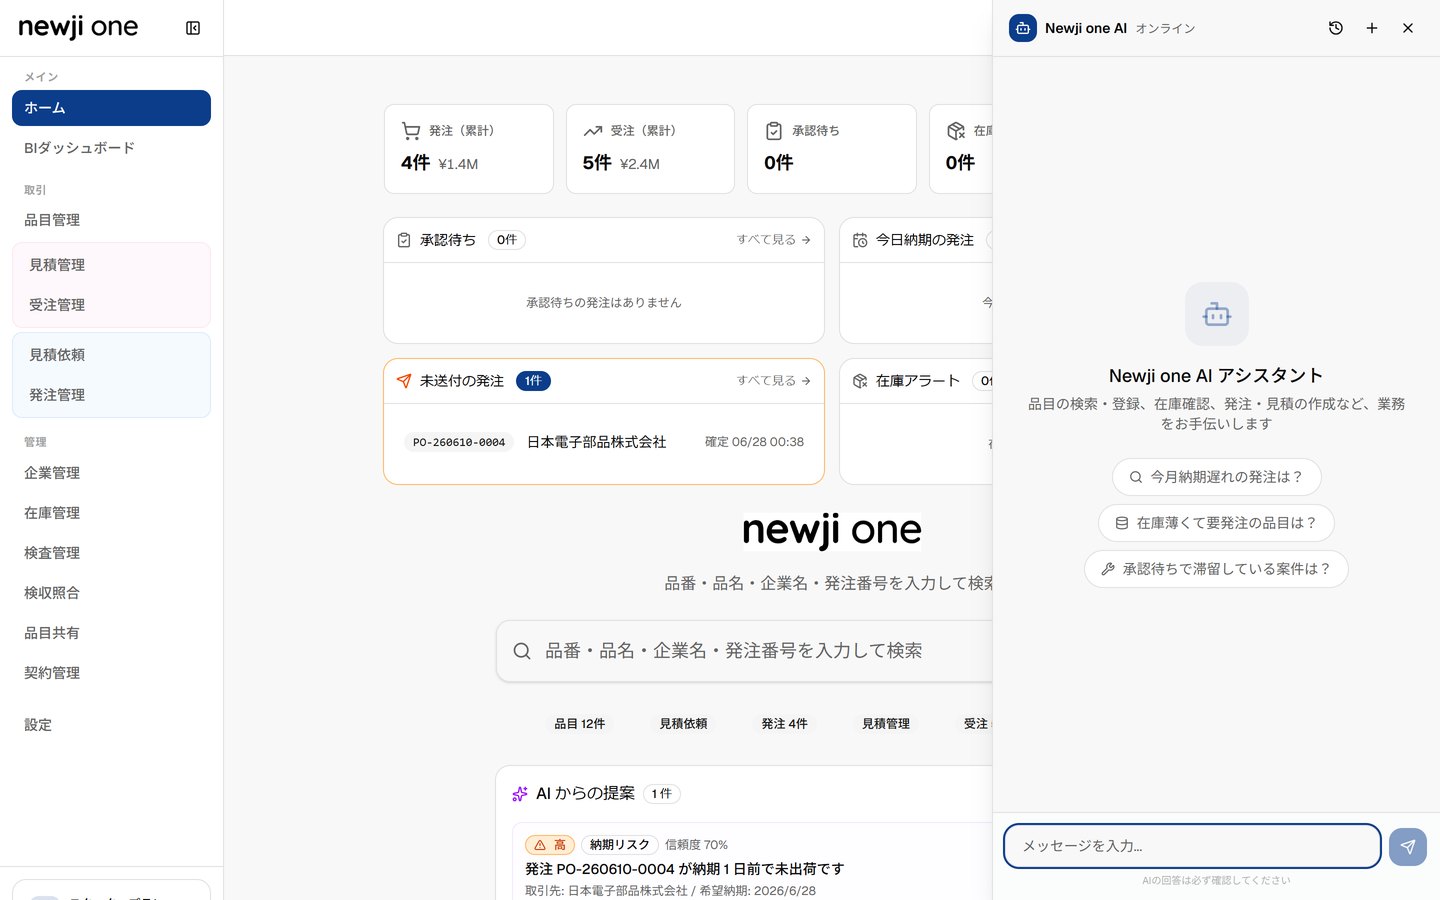This screenshot has width=1440, height=900.
Task: Click 信頼度 70% confidence label
Action: [697, 845]
